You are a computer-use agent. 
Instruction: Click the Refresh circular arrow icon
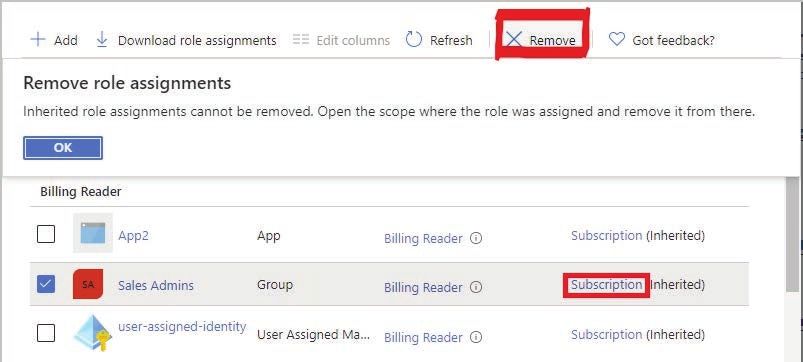coord(414,39)
